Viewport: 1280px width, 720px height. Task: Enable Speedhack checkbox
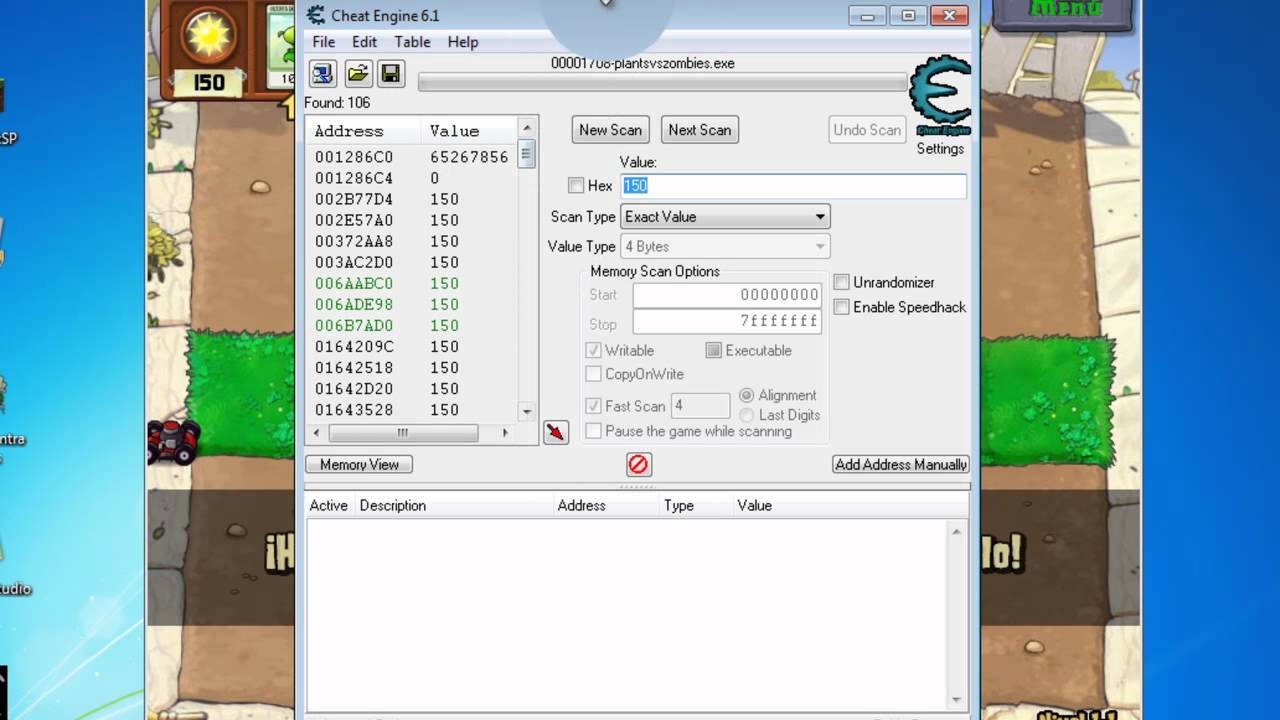(842, 307)
